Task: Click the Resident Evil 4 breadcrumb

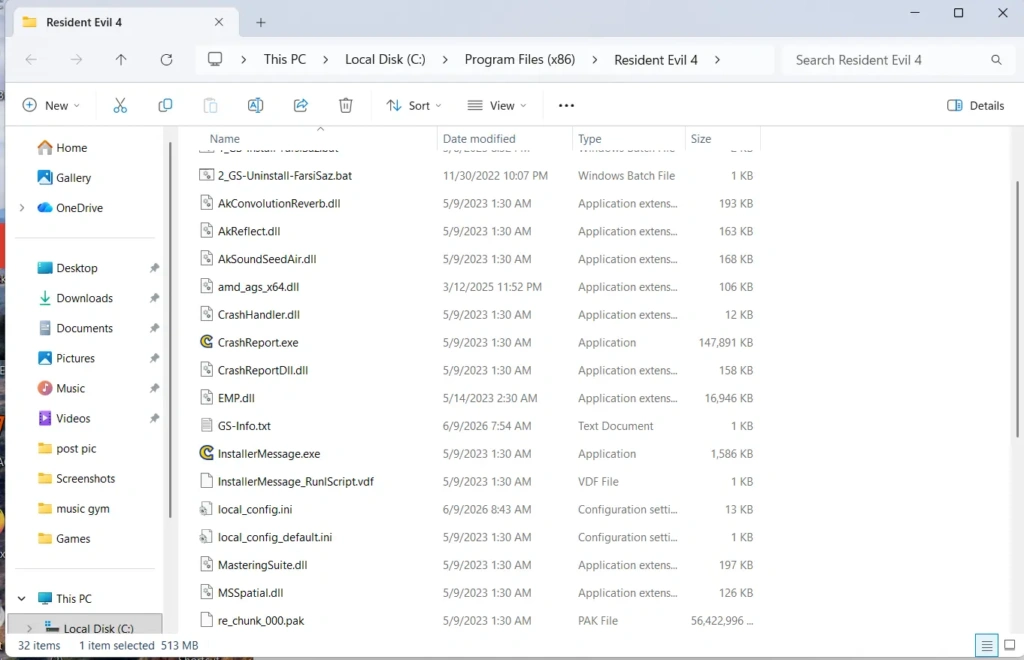Action: coord(656,59)
